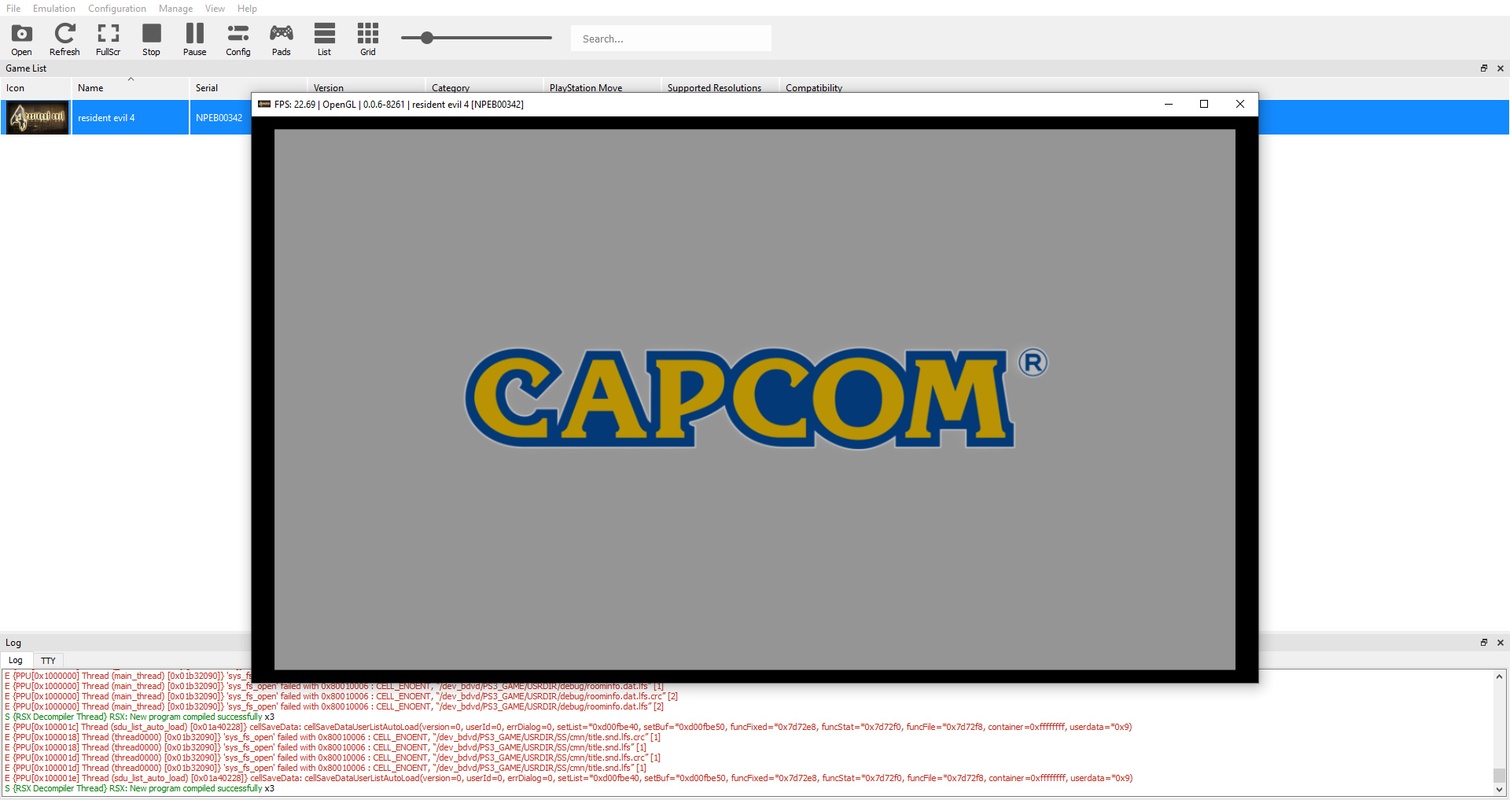
Task: Click the icon size slider handle
Action: pyautogui.click(x=427, y=38)
